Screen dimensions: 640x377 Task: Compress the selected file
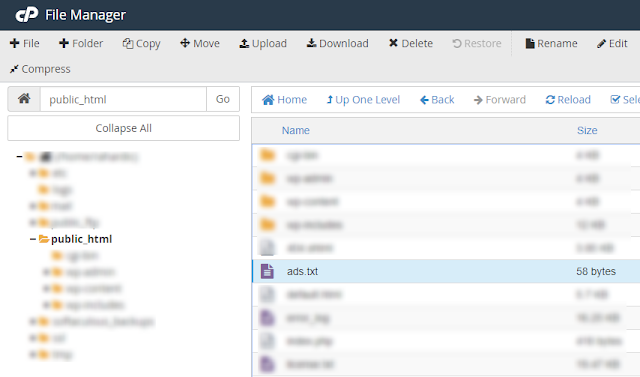point(40,69)
